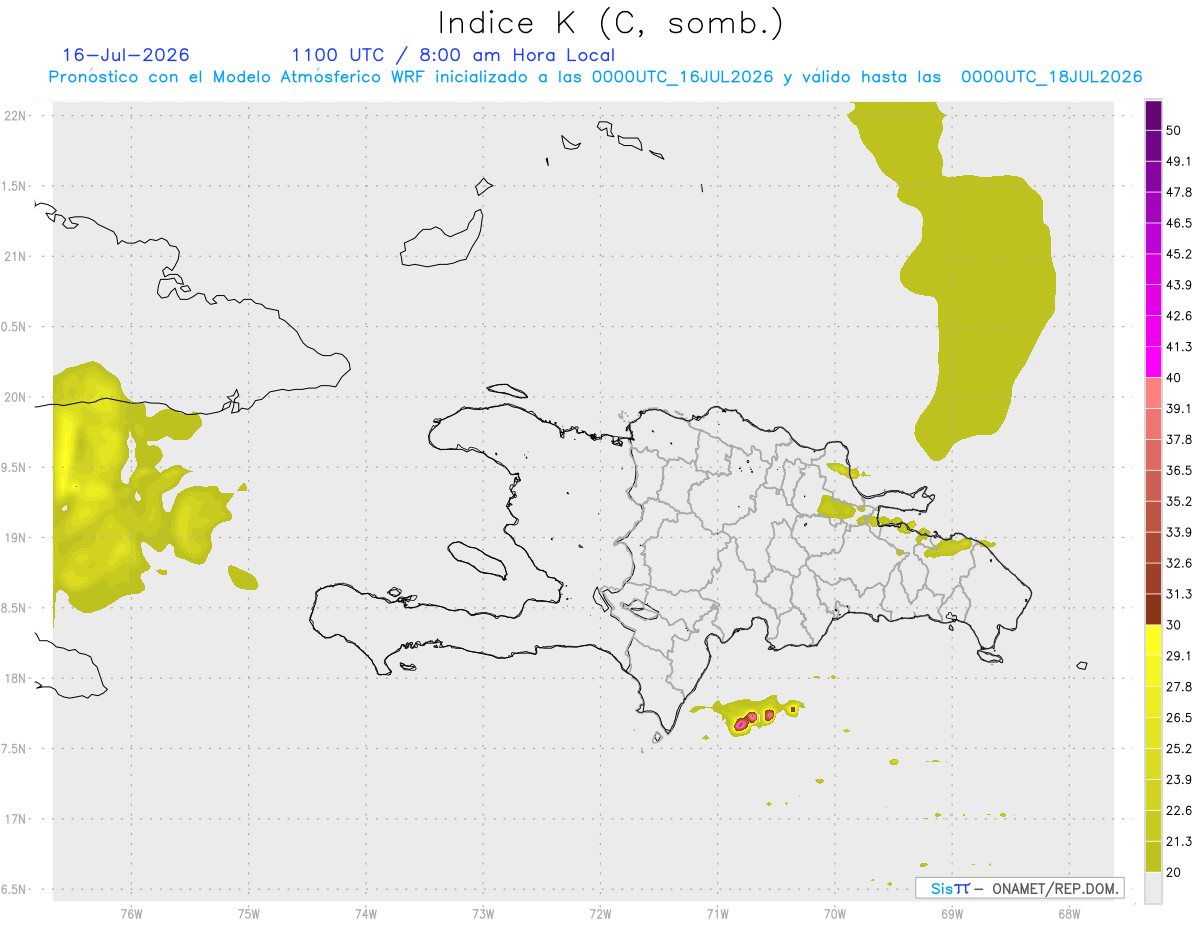Click the "6.5N" latitude label
The image size is (1200, 927).
pos(12,890)
